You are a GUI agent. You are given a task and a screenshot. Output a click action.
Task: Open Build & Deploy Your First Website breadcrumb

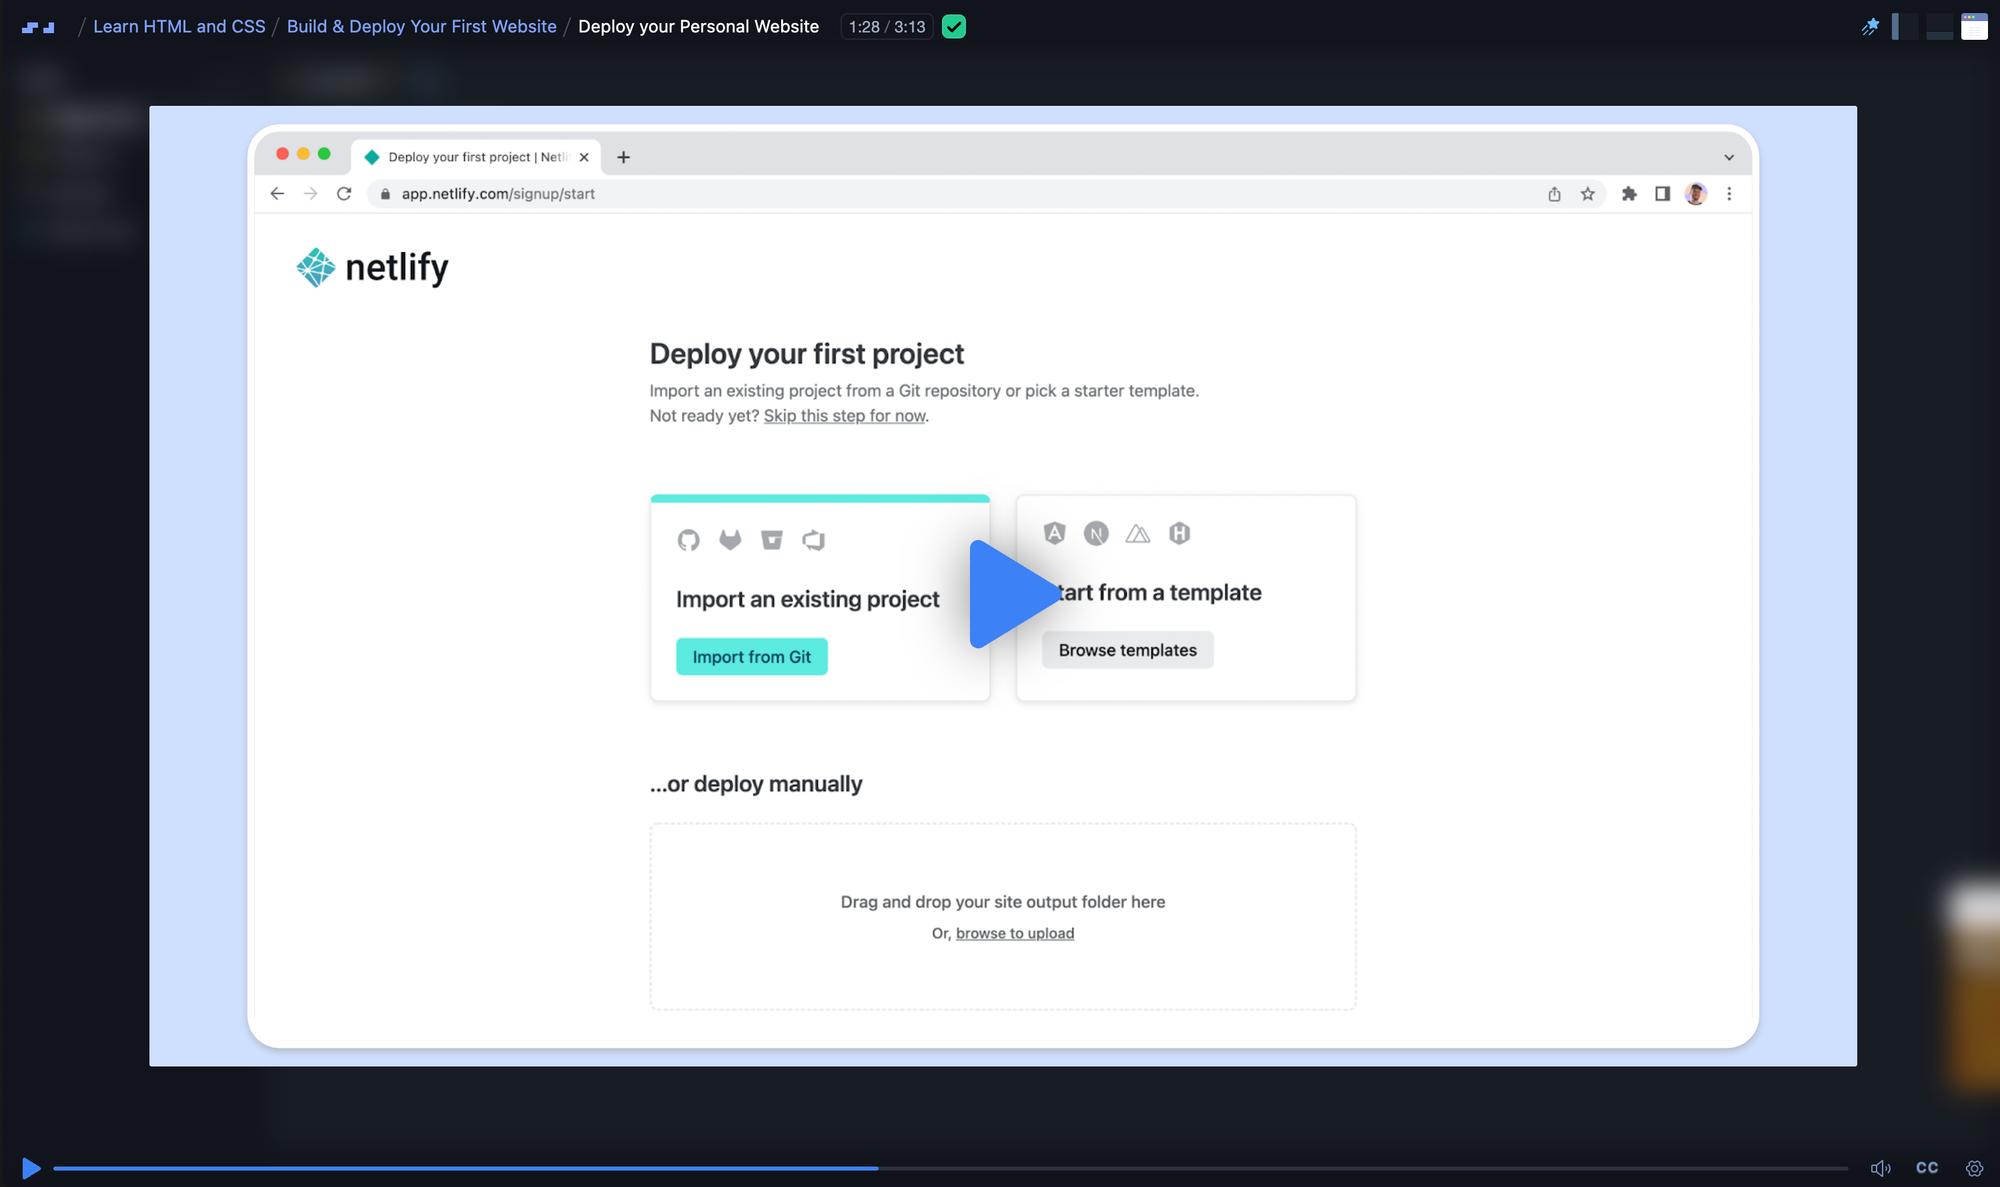tap(421, 27)
